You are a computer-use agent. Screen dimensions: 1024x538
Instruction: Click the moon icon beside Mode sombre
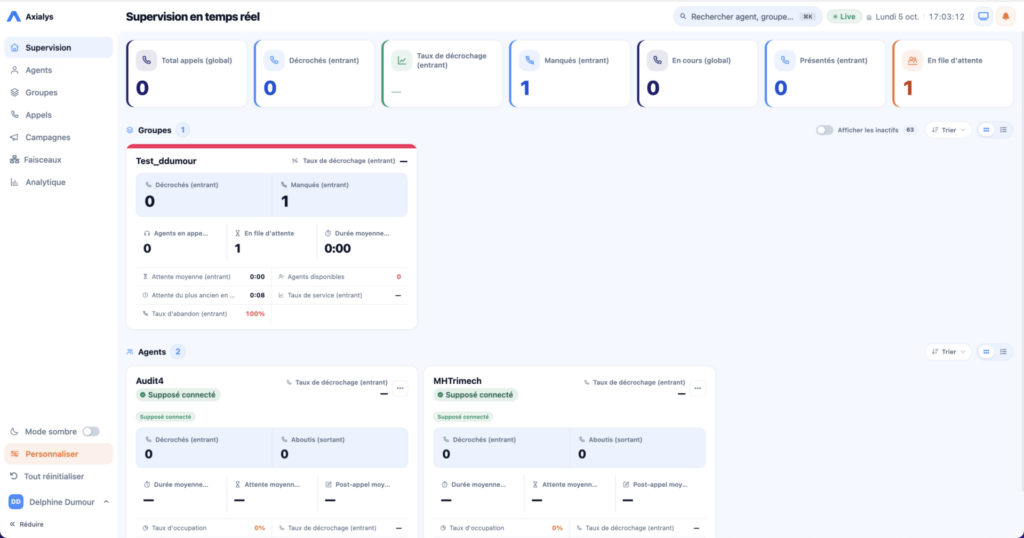point(14,432)
